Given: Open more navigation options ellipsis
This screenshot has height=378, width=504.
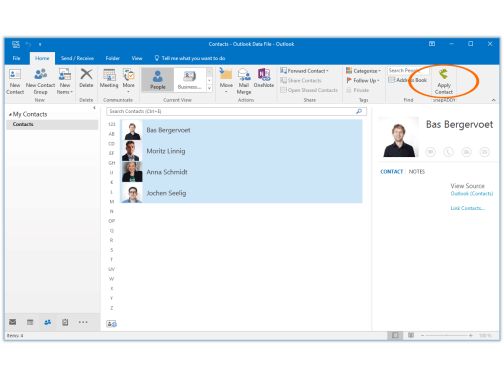Looking at the screenshot, I should click(83, 322).
